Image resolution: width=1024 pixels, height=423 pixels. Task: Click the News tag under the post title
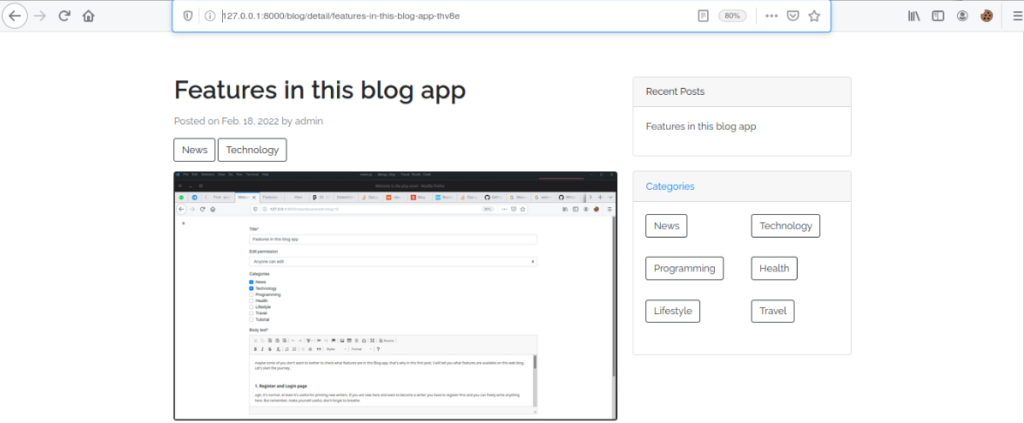coord(195,149)
